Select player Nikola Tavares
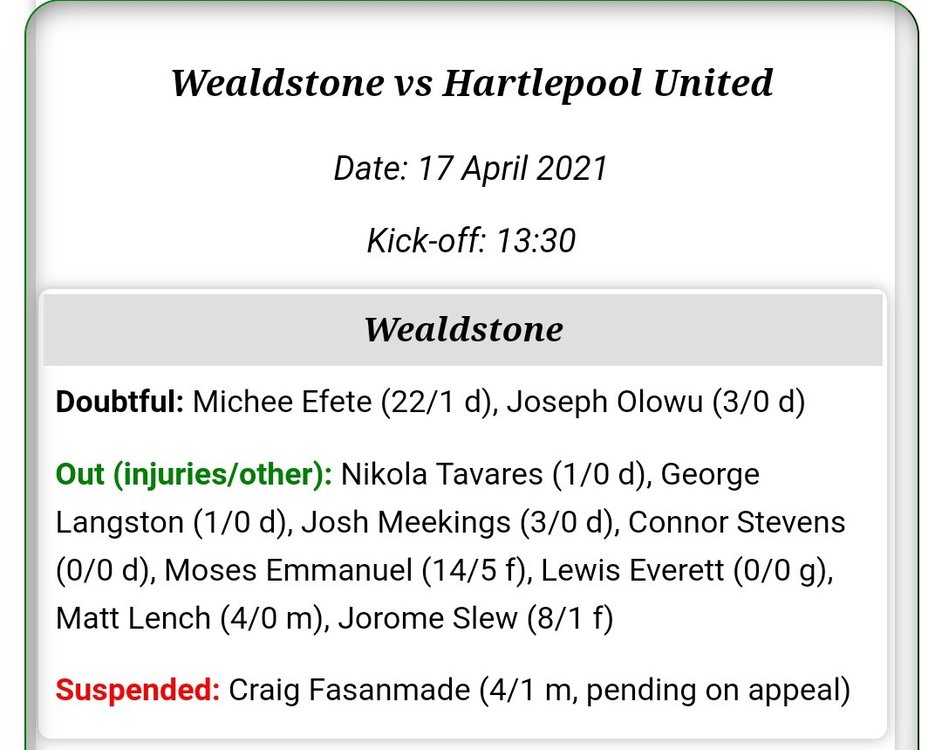This screenshot has height=750, width=942. coord(442,474)
